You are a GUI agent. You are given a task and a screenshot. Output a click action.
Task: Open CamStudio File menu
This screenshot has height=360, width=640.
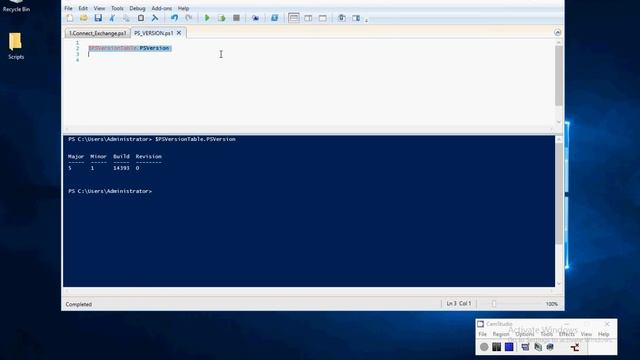coord(482,334)
